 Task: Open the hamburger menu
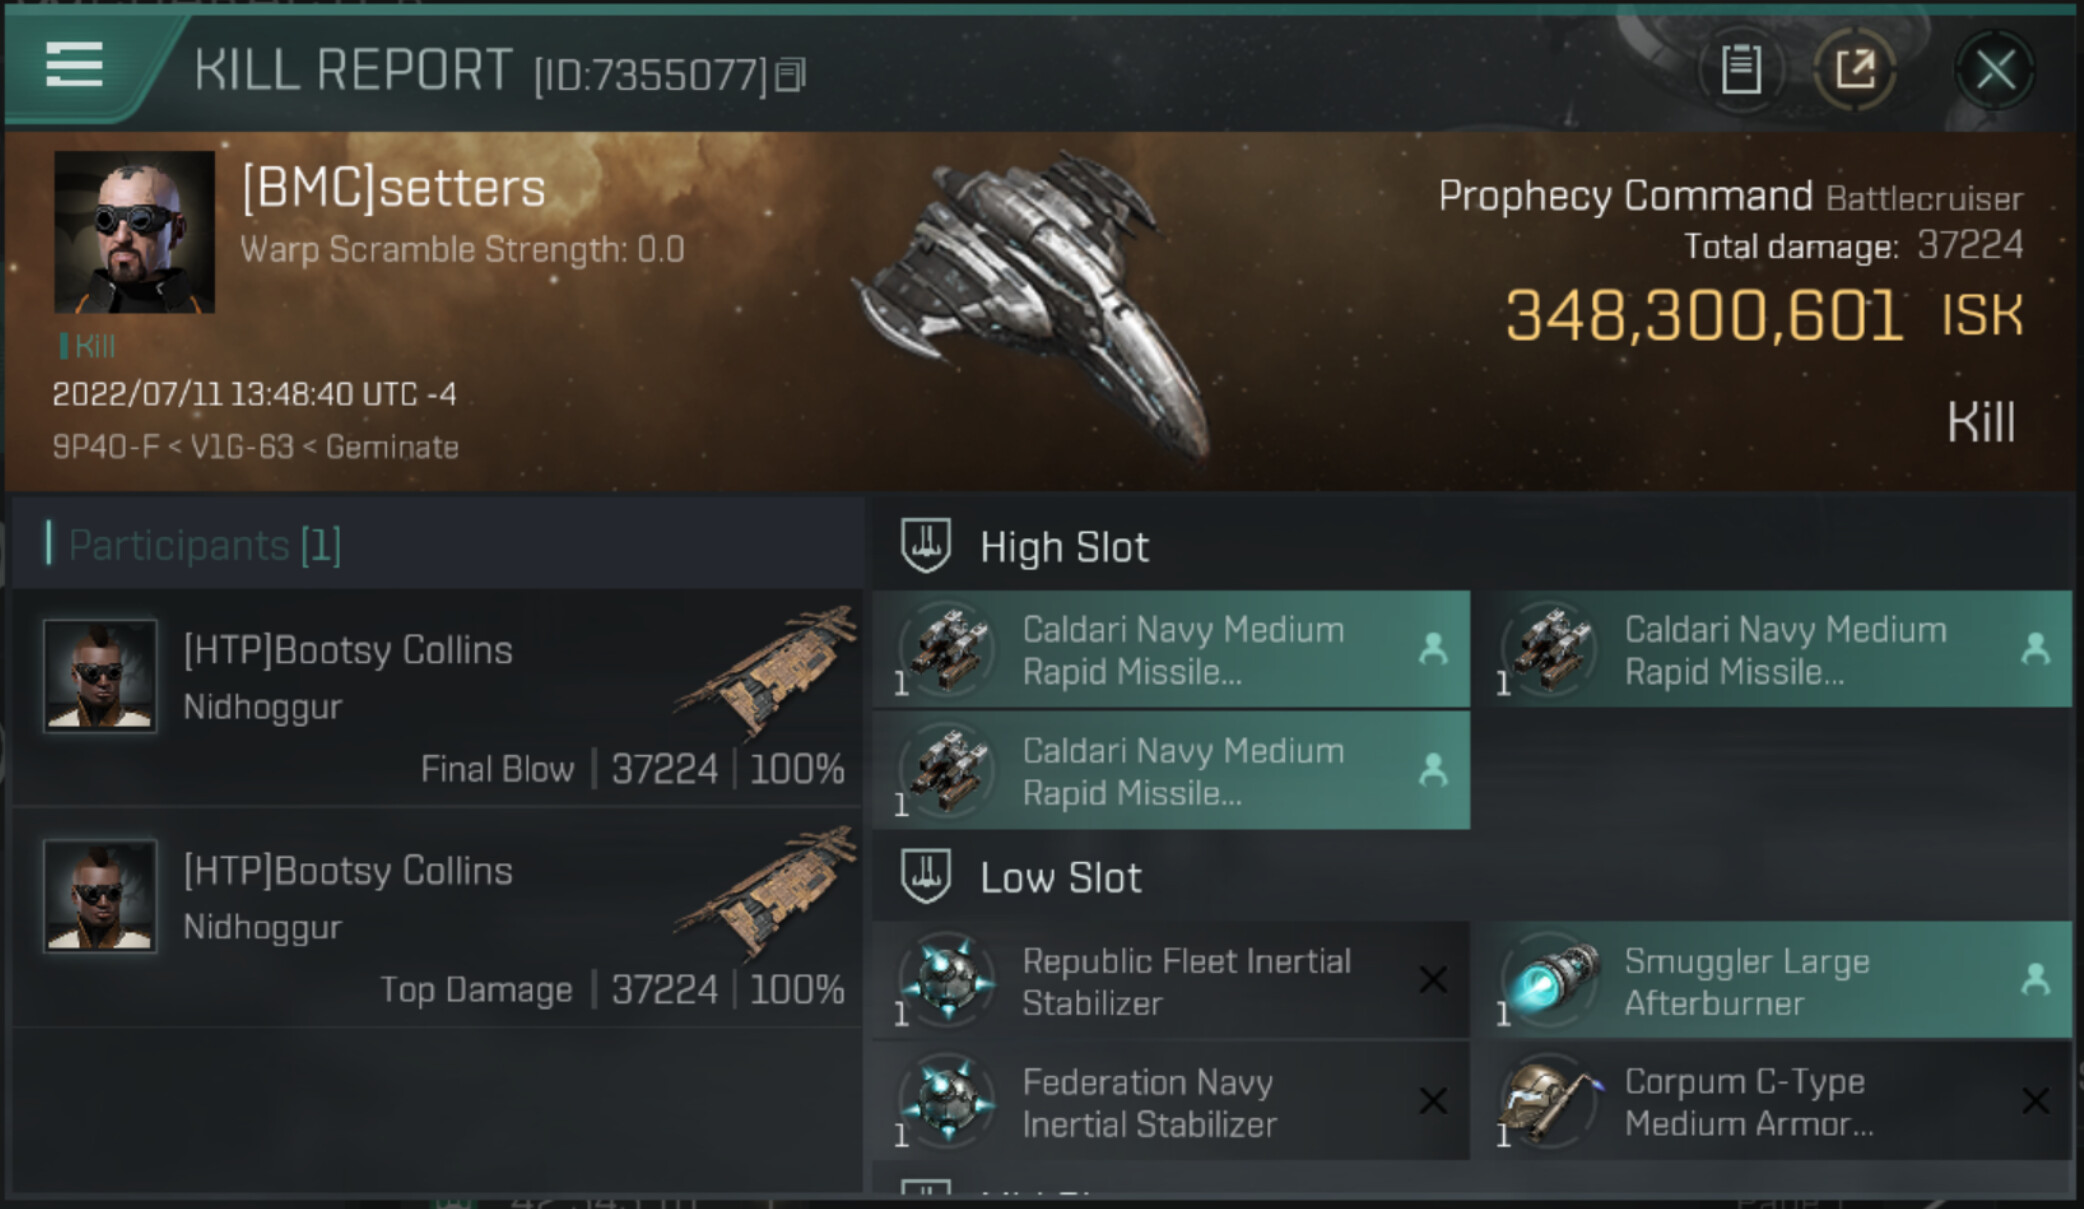[74, 65]
